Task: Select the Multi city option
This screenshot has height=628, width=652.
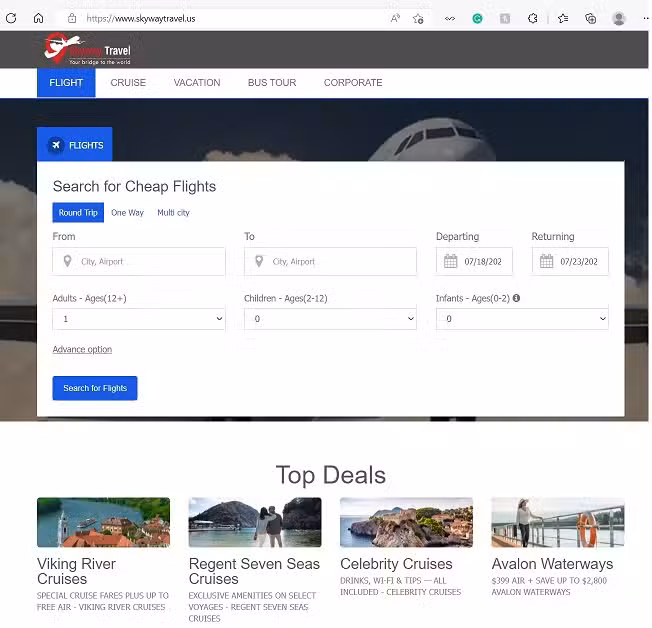Action: (173, 213)
